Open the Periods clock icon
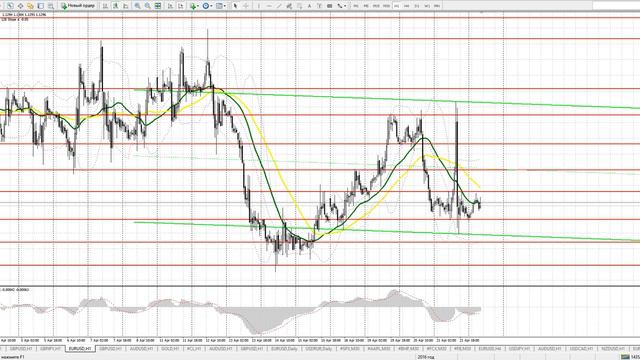The width and height of the screenshot is (640, 360). pyautogui.click(x=206, y=6)
